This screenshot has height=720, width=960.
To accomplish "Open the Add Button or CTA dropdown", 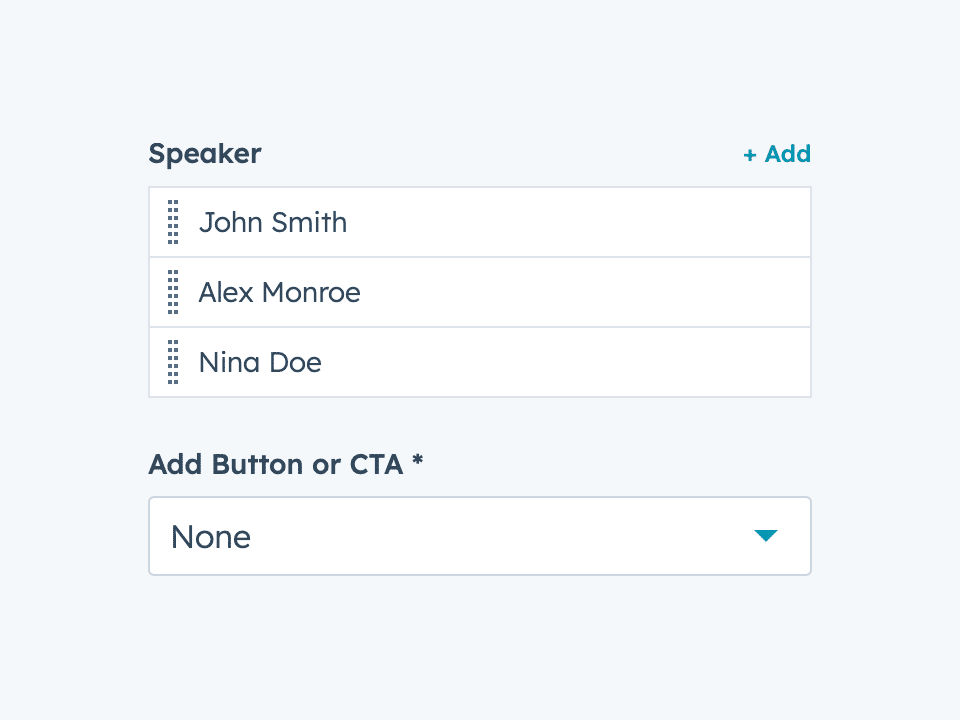I will (480, 536).
